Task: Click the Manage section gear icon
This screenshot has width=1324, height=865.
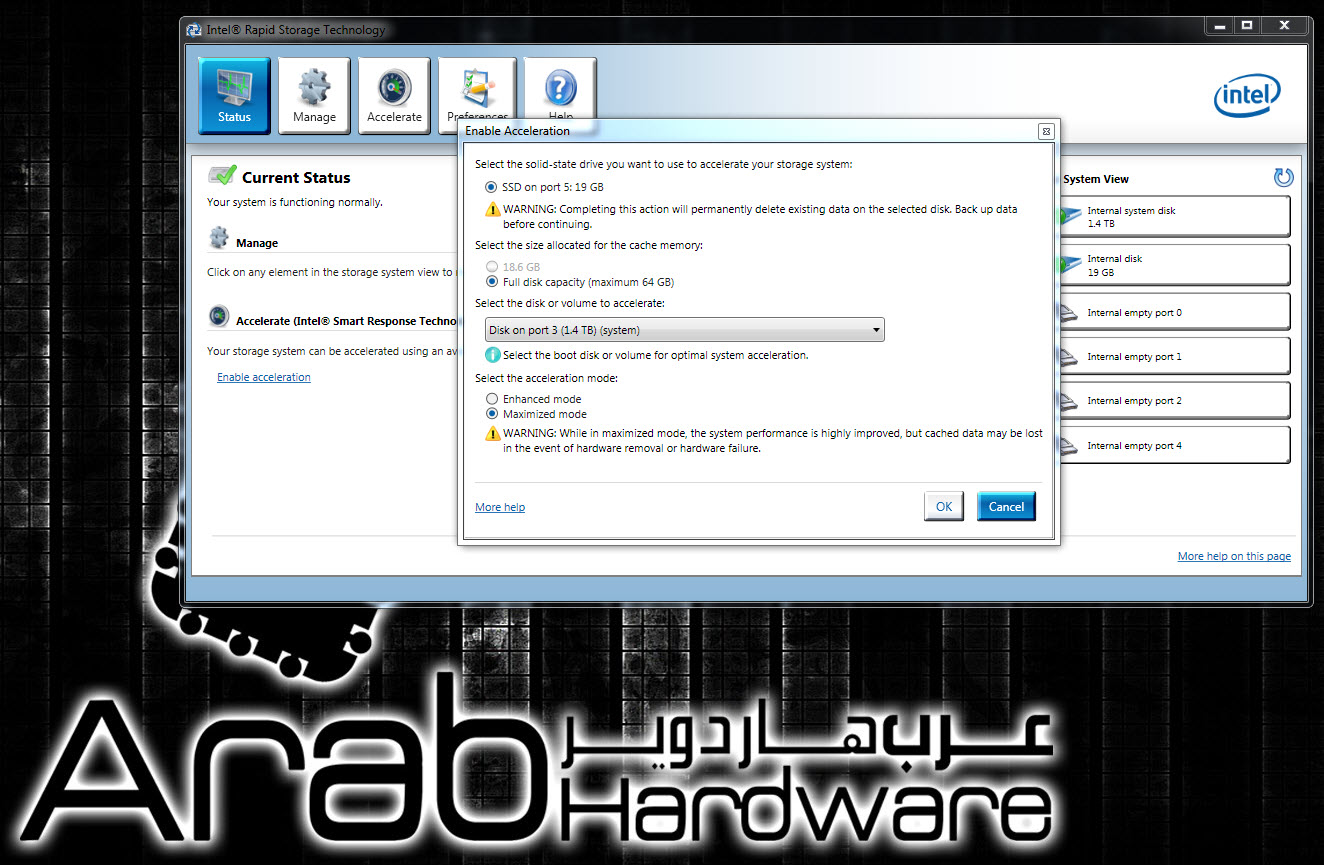Action: coord(219,238)
